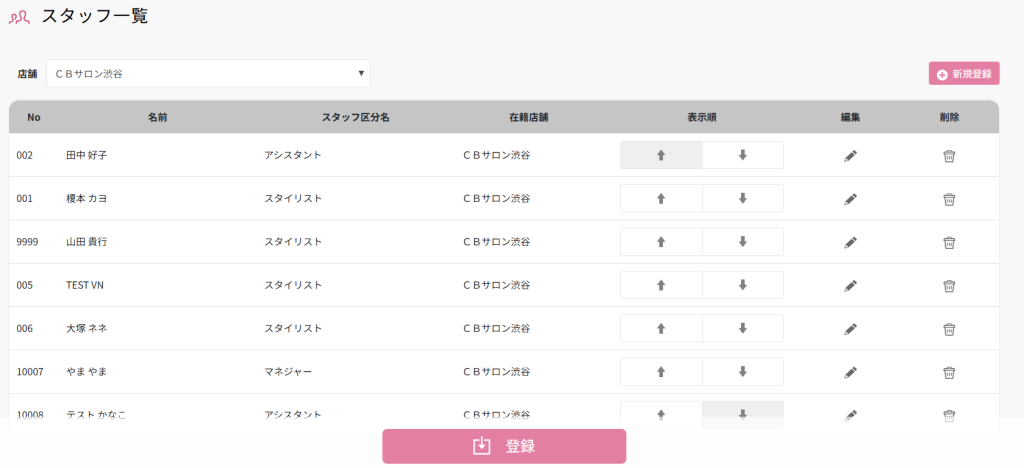Move TEST VN up in the list
The width and height of the screenshot is (1024, 468).
(661, 285)
